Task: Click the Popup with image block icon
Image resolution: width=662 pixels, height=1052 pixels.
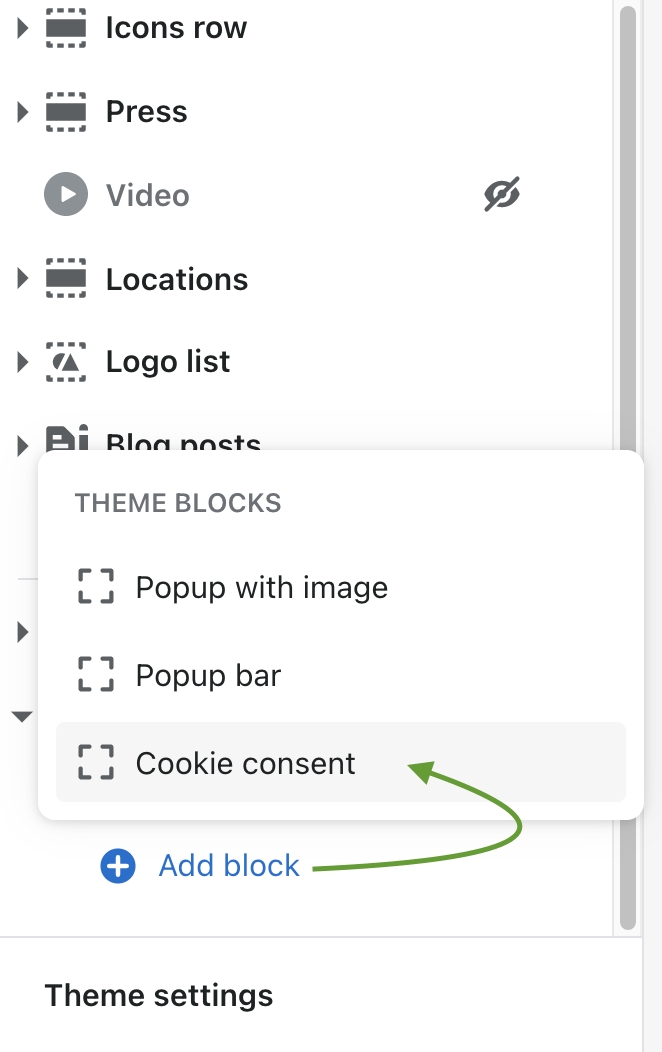Action: pyautogui.click(x=96, y=587)
